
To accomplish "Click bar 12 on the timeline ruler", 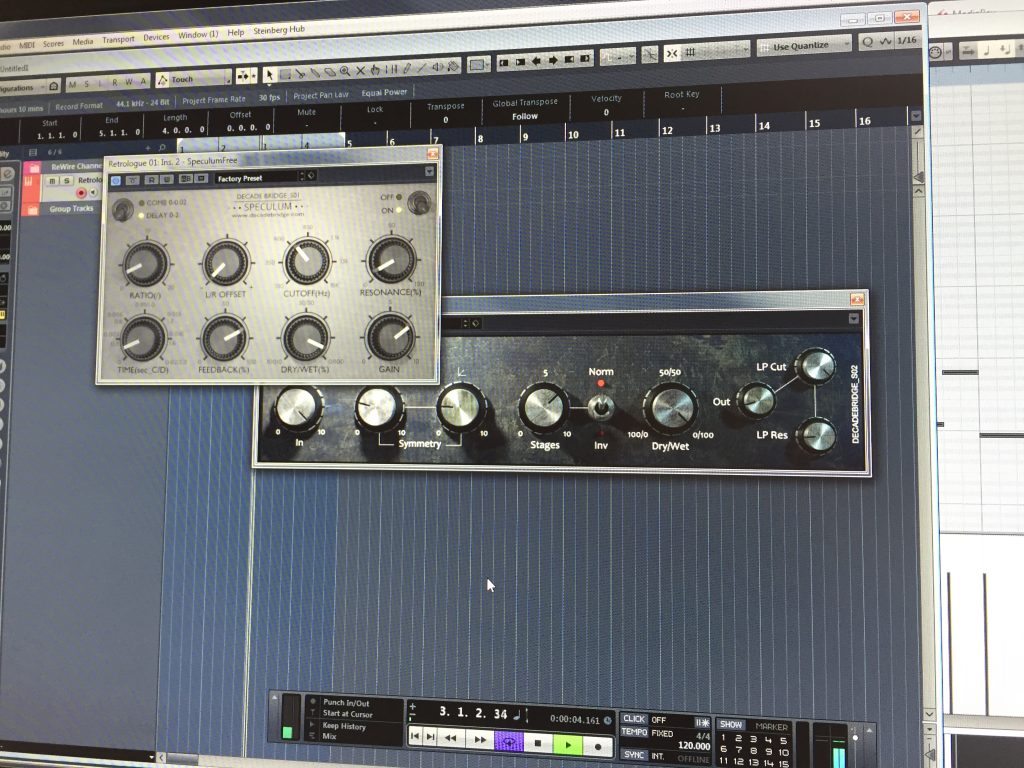I will pyautogui.click(x=667, y=130).
